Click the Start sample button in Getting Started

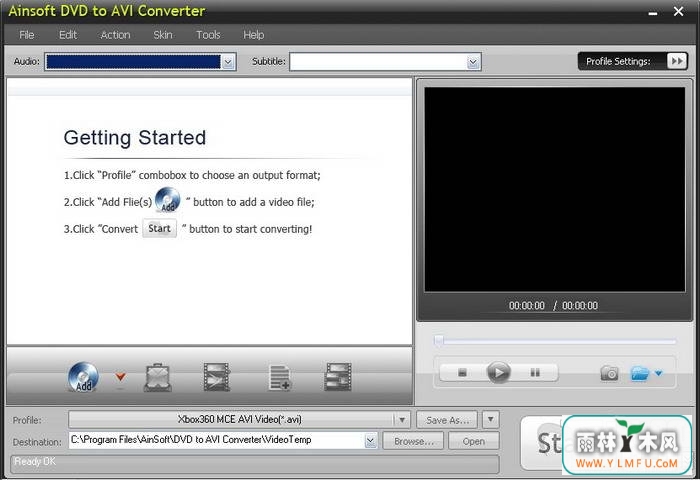point(159,228)
